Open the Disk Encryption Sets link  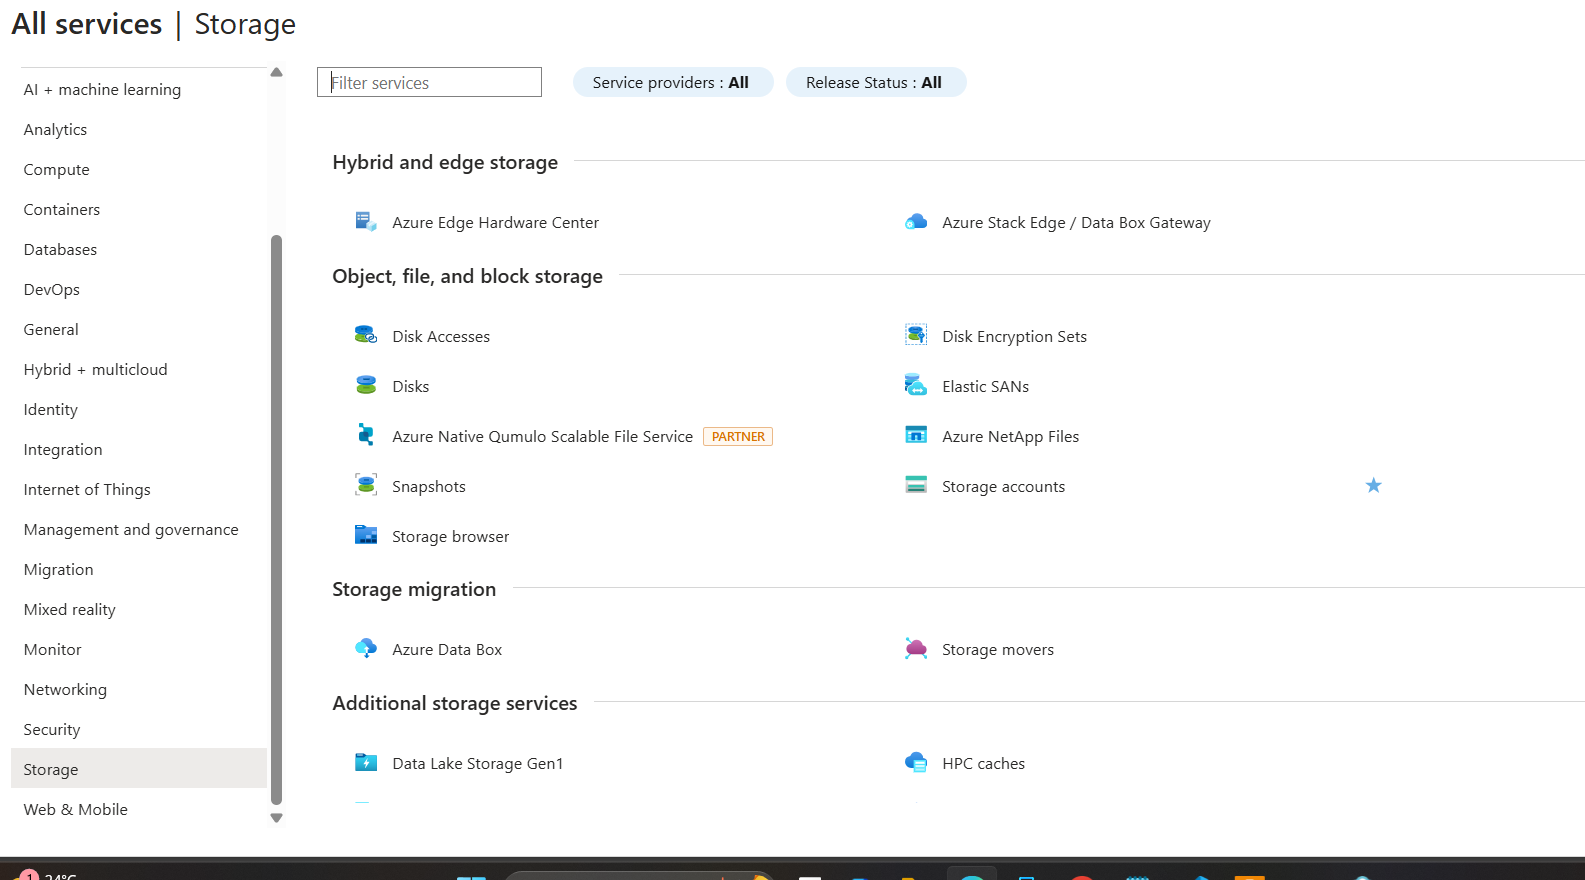tap(1014, 337)
